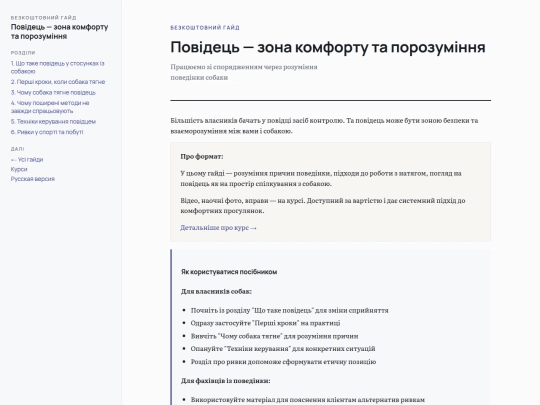Click paragraph Більшість власників бачать у повідці
This screenshot has width=540, height=405.
coord(324,126)
